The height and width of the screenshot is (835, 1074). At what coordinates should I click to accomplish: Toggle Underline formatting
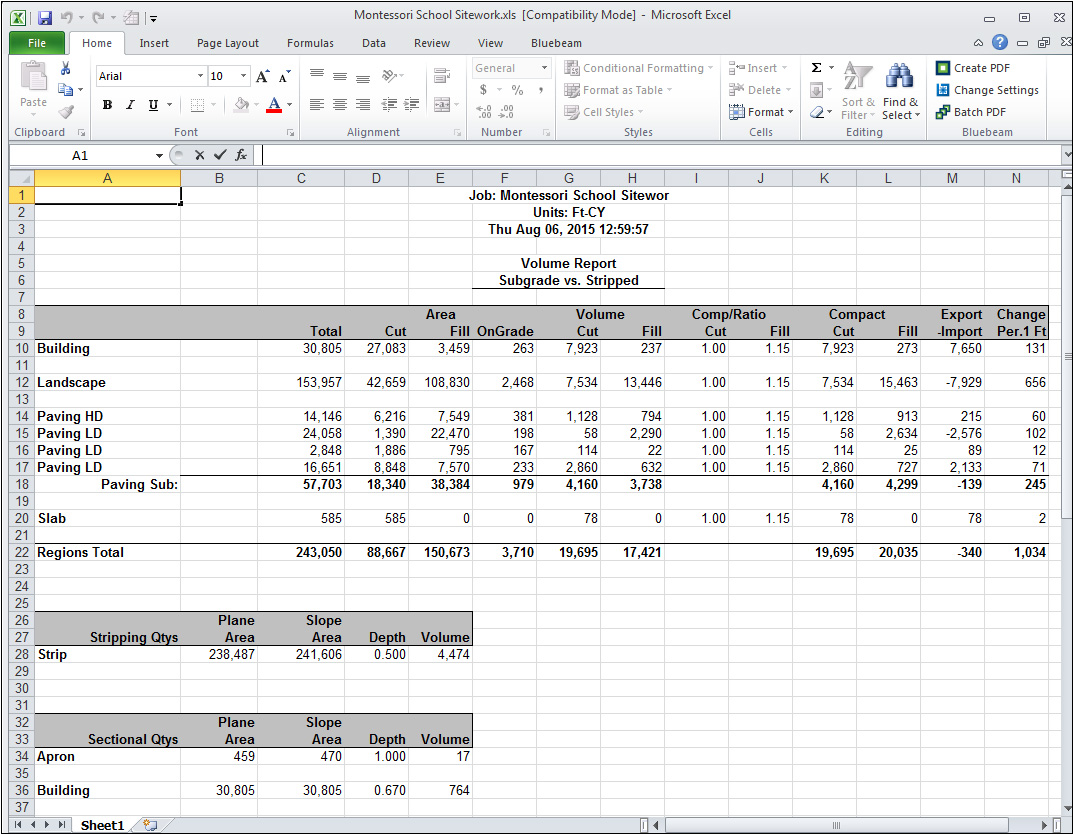coord(153,105)
